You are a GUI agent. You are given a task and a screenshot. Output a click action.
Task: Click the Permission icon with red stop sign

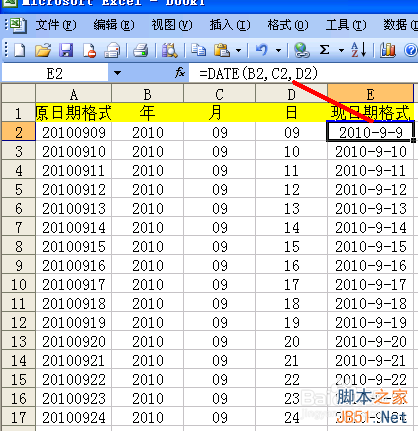pos(89,50)
